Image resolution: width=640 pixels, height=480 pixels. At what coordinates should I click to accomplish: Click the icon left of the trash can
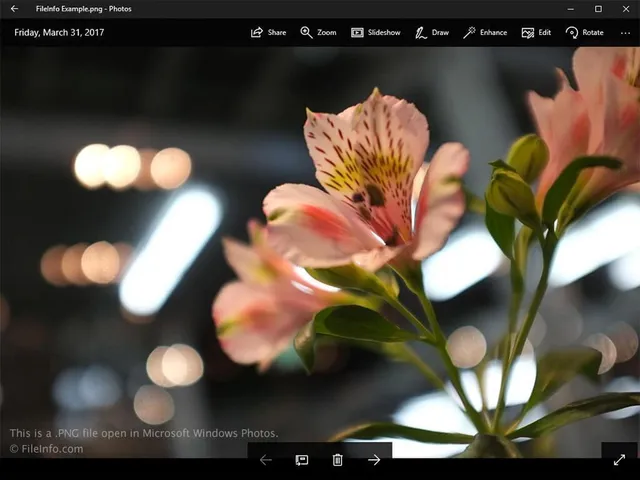pos(301,460)
